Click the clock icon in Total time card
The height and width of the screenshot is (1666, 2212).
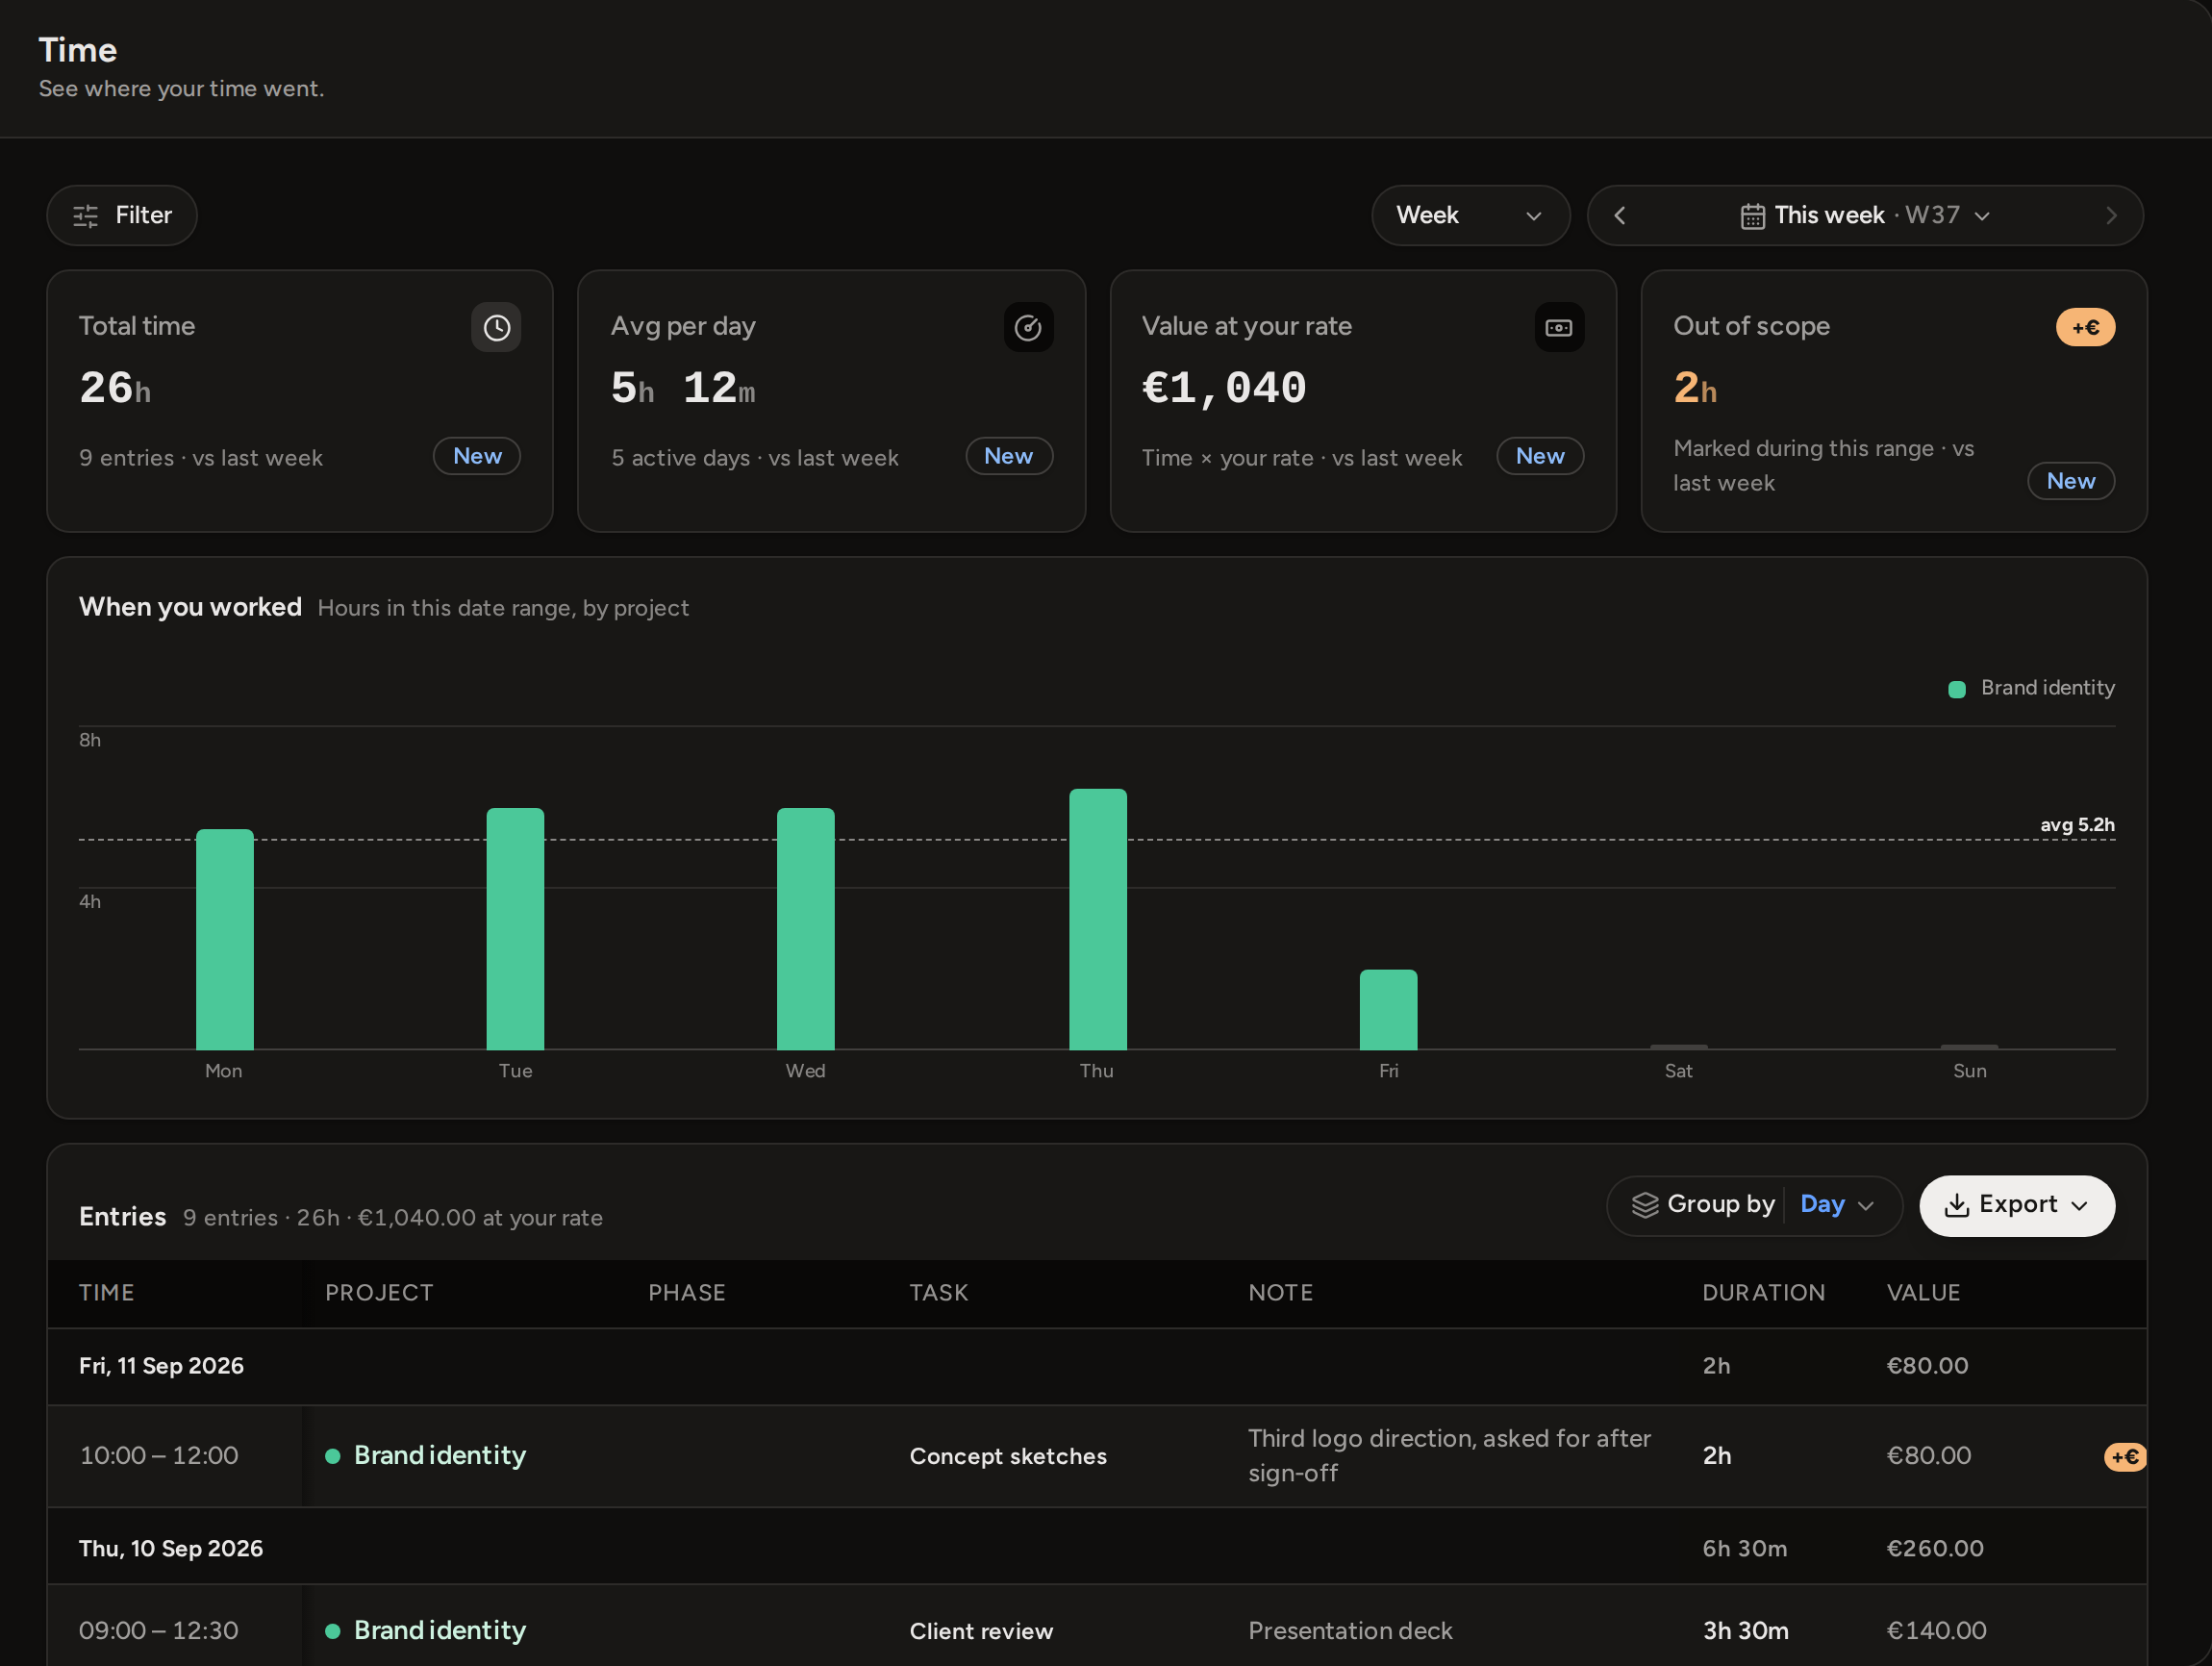click(x=496, y=327)
